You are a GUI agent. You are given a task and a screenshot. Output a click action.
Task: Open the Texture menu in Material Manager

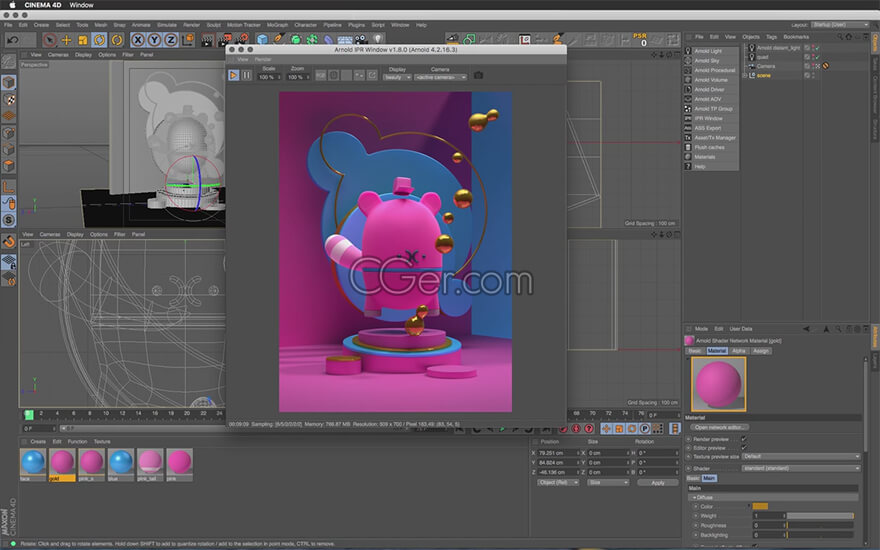coord(102,442)
